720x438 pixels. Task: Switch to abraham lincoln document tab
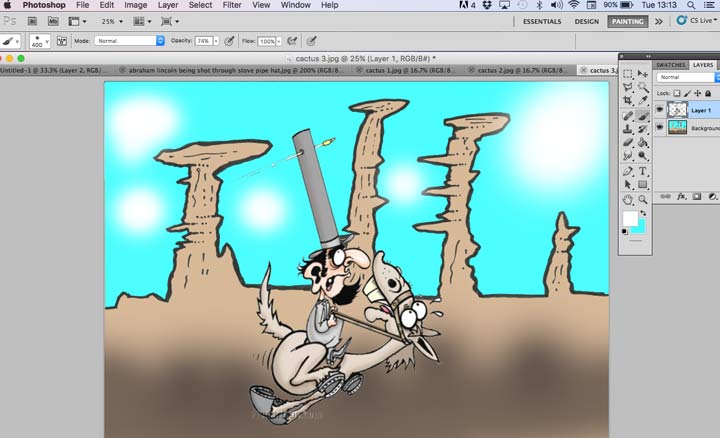click(x=233, y=70)
